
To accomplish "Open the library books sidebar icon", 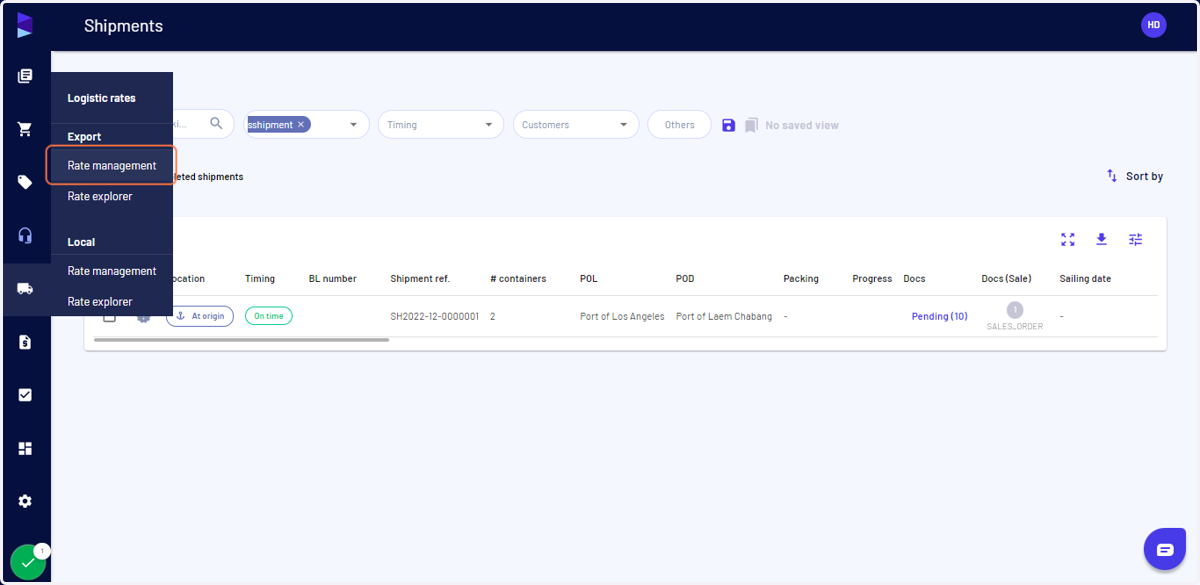I will (x=25, y=76).
